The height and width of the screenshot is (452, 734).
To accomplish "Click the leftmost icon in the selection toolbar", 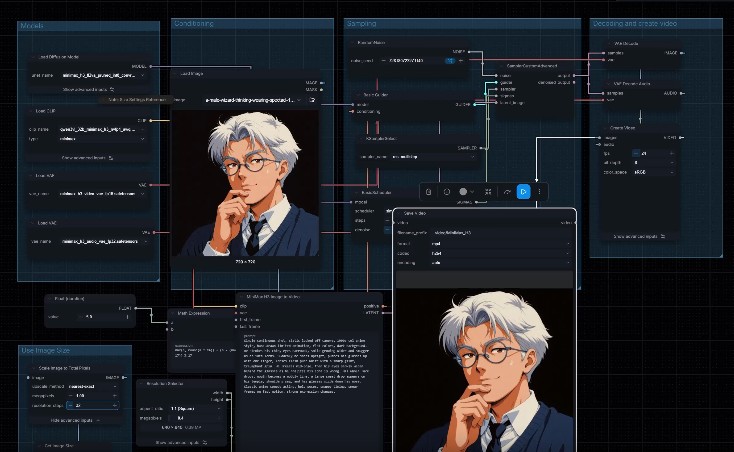I will point(428,191).
